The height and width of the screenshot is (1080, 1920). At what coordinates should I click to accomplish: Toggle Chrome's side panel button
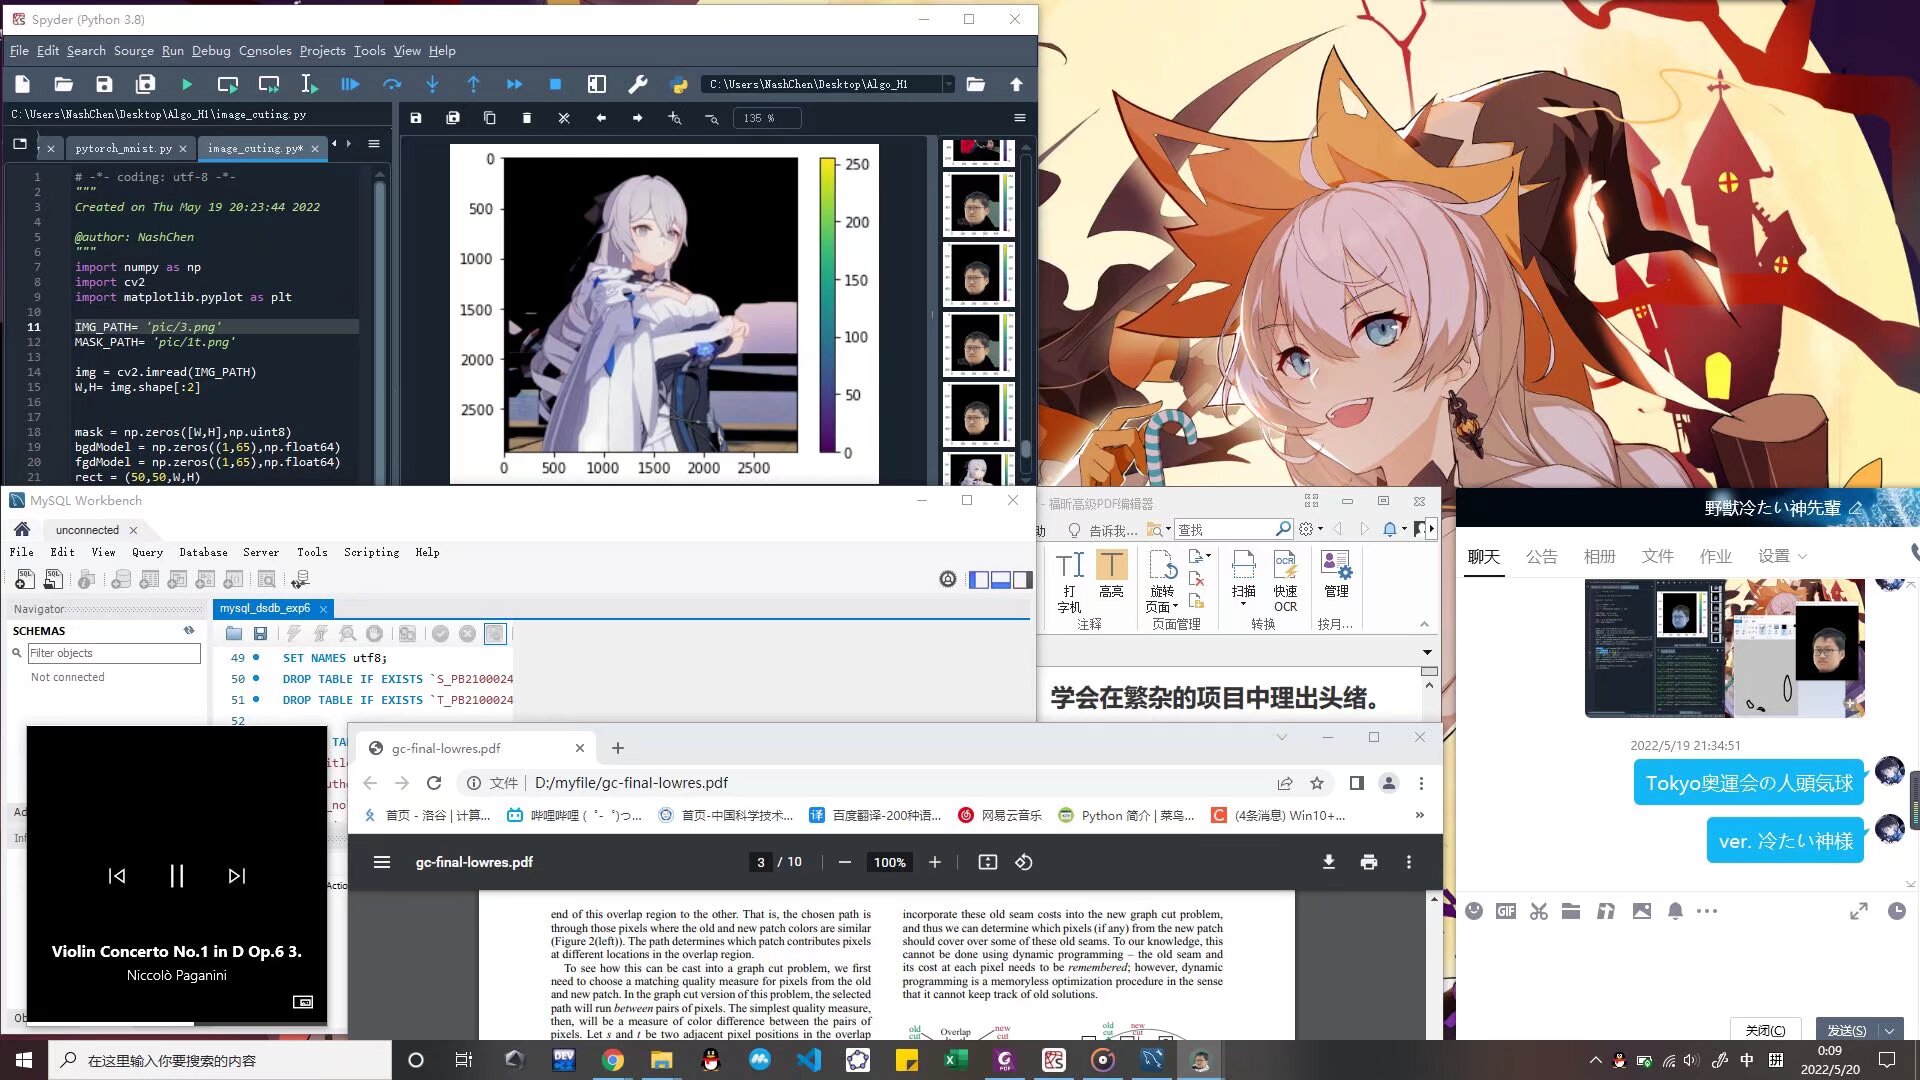[1357, 783]
